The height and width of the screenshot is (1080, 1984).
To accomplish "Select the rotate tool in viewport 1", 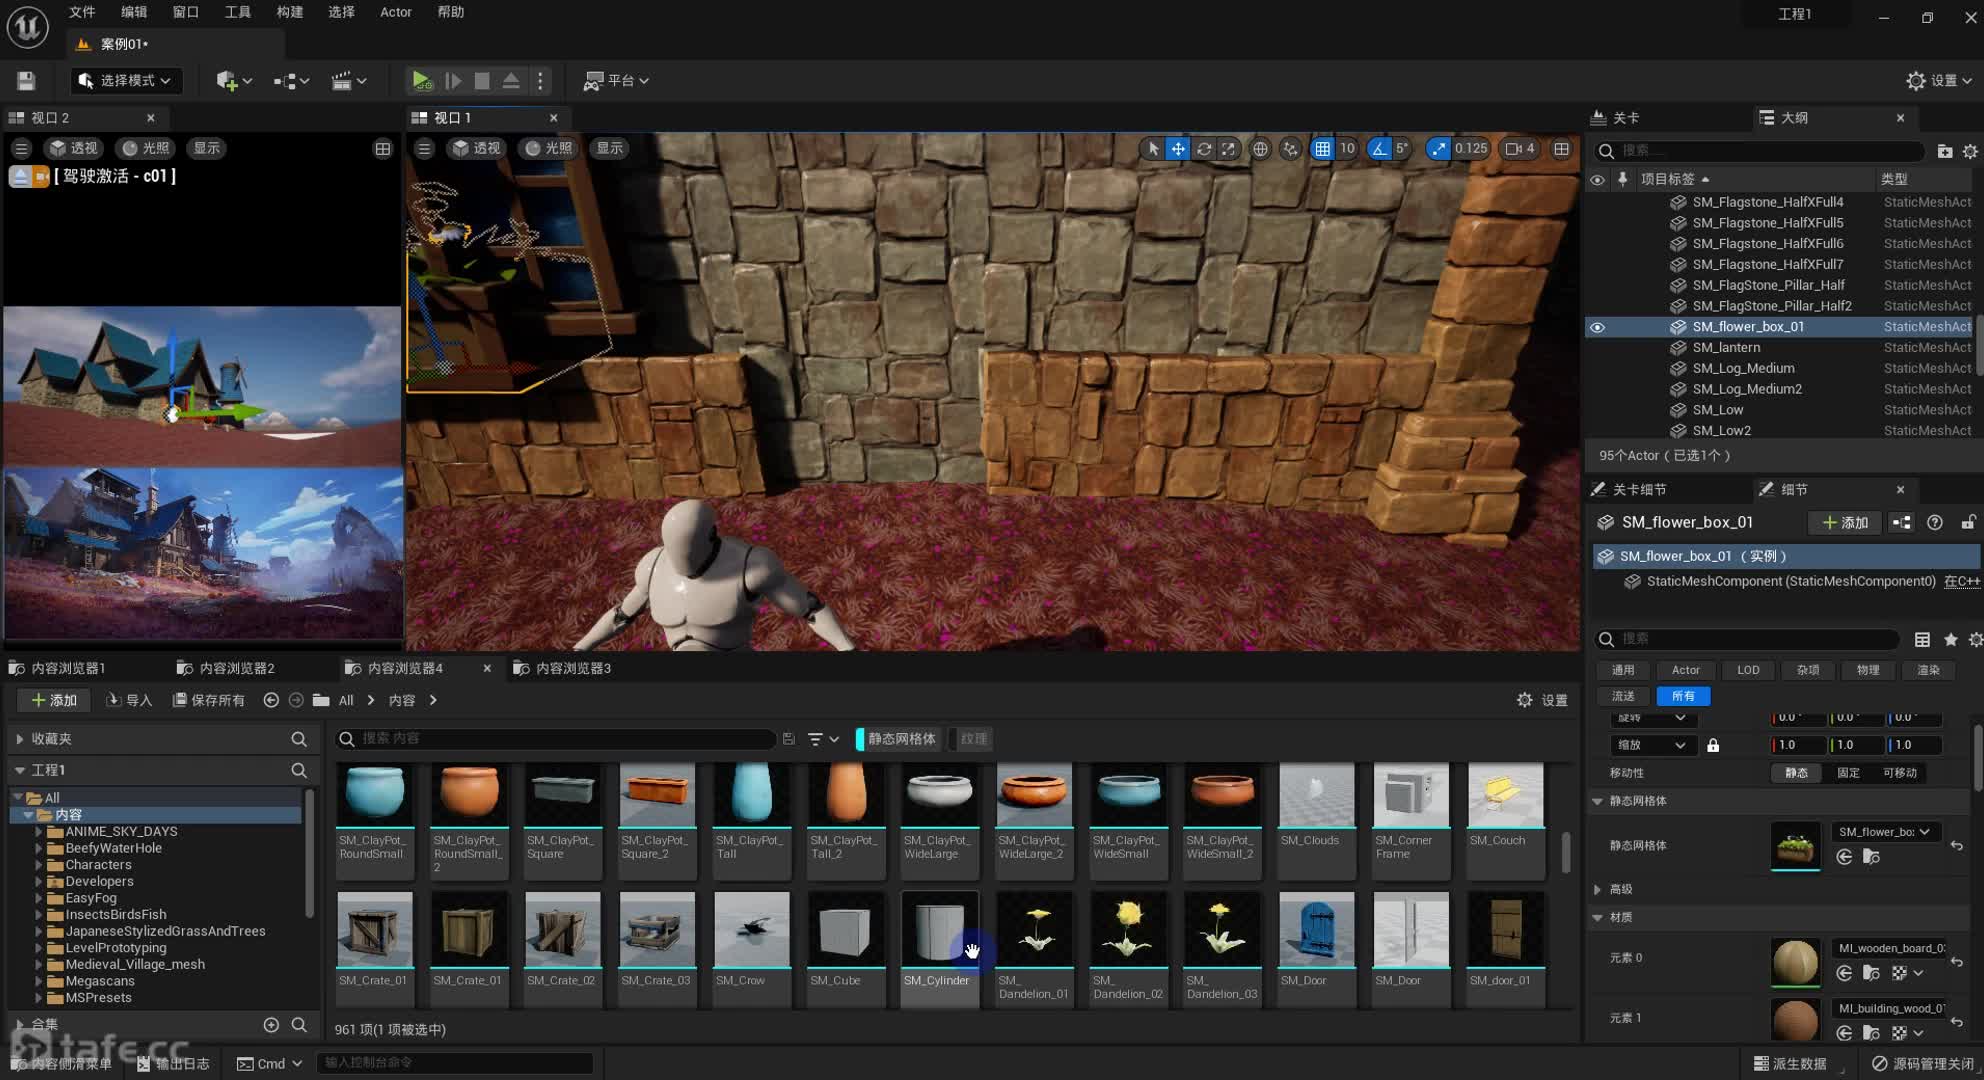I will (x=1204, y=149).
